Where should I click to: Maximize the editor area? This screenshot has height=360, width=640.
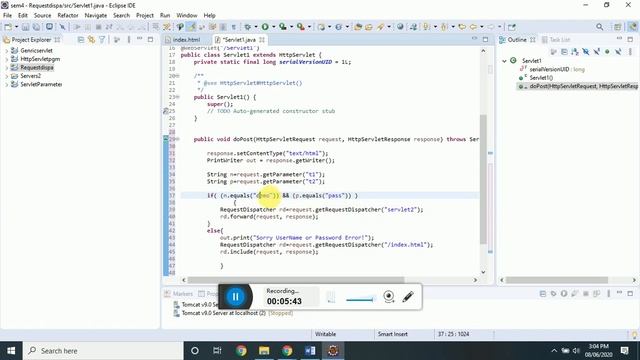[x=485, y=39]
